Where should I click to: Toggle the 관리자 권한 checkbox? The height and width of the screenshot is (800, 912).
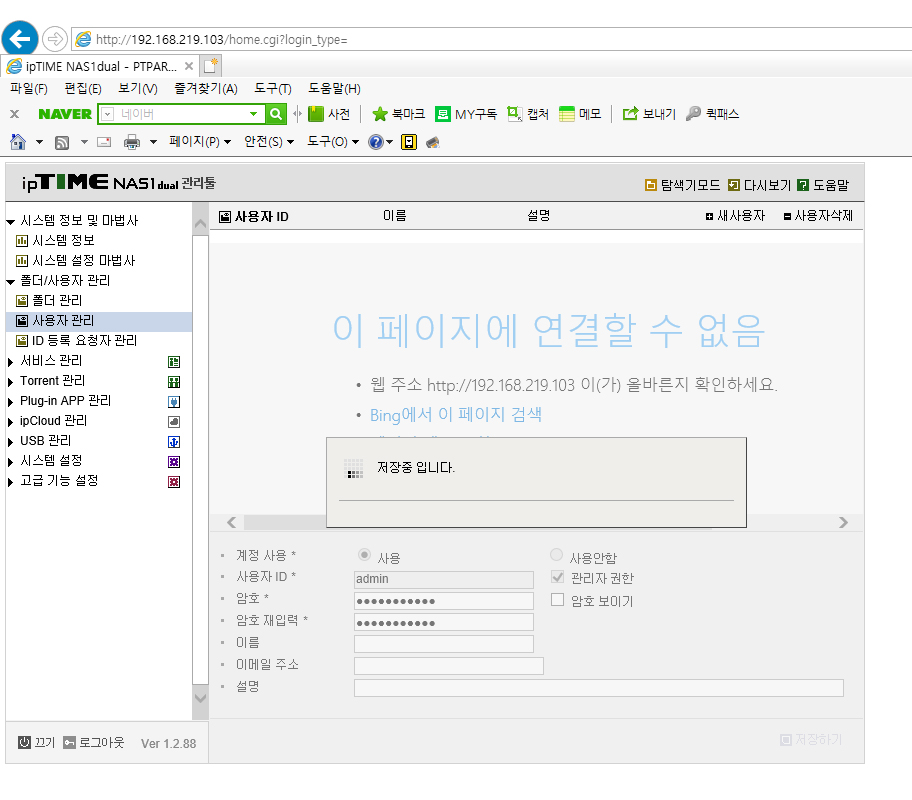[558, 577]
